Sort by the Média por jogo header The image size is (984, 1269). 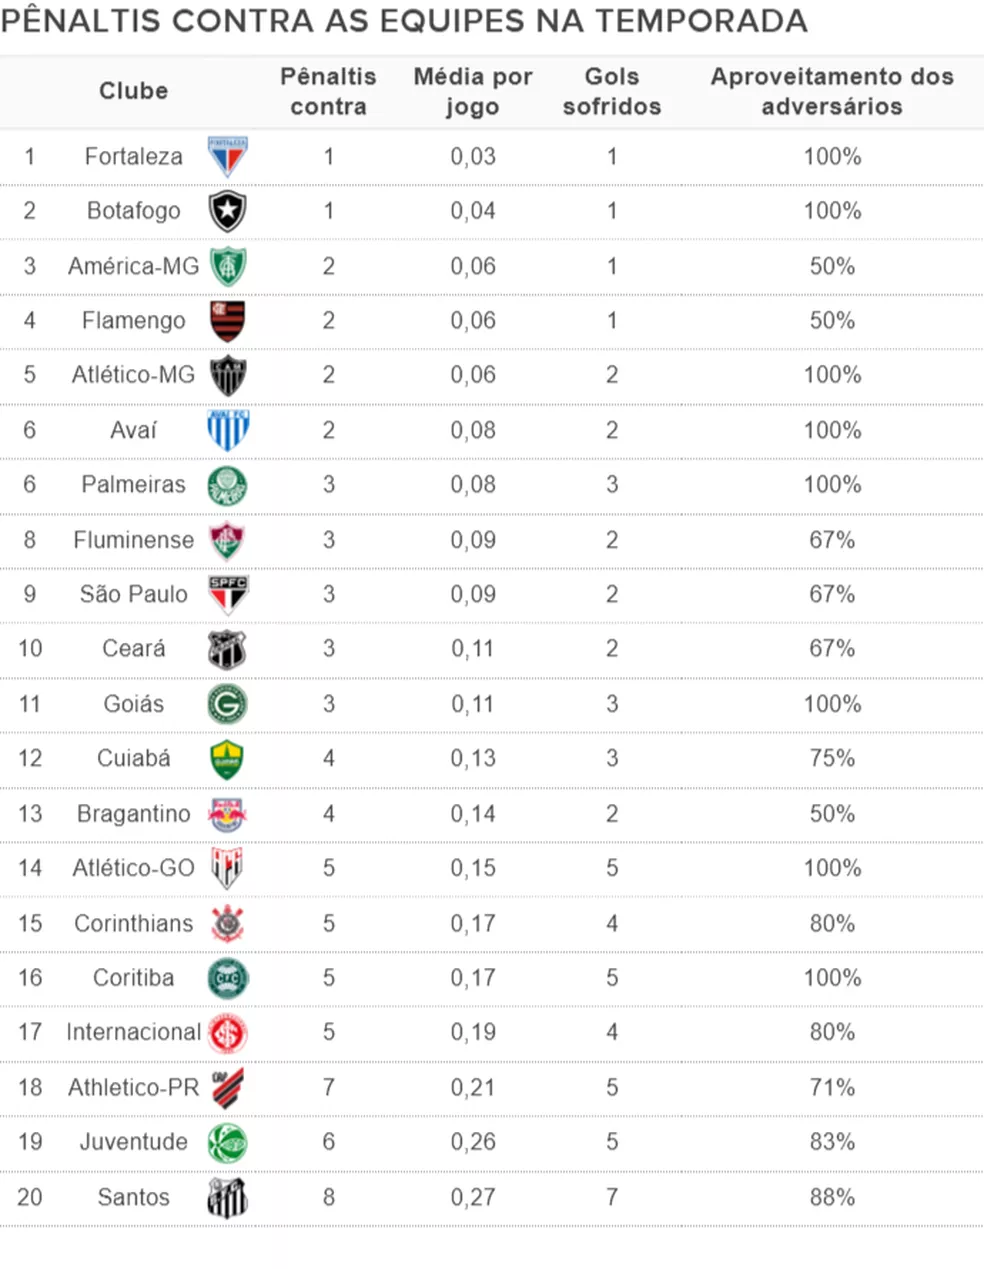click(473, 91)
